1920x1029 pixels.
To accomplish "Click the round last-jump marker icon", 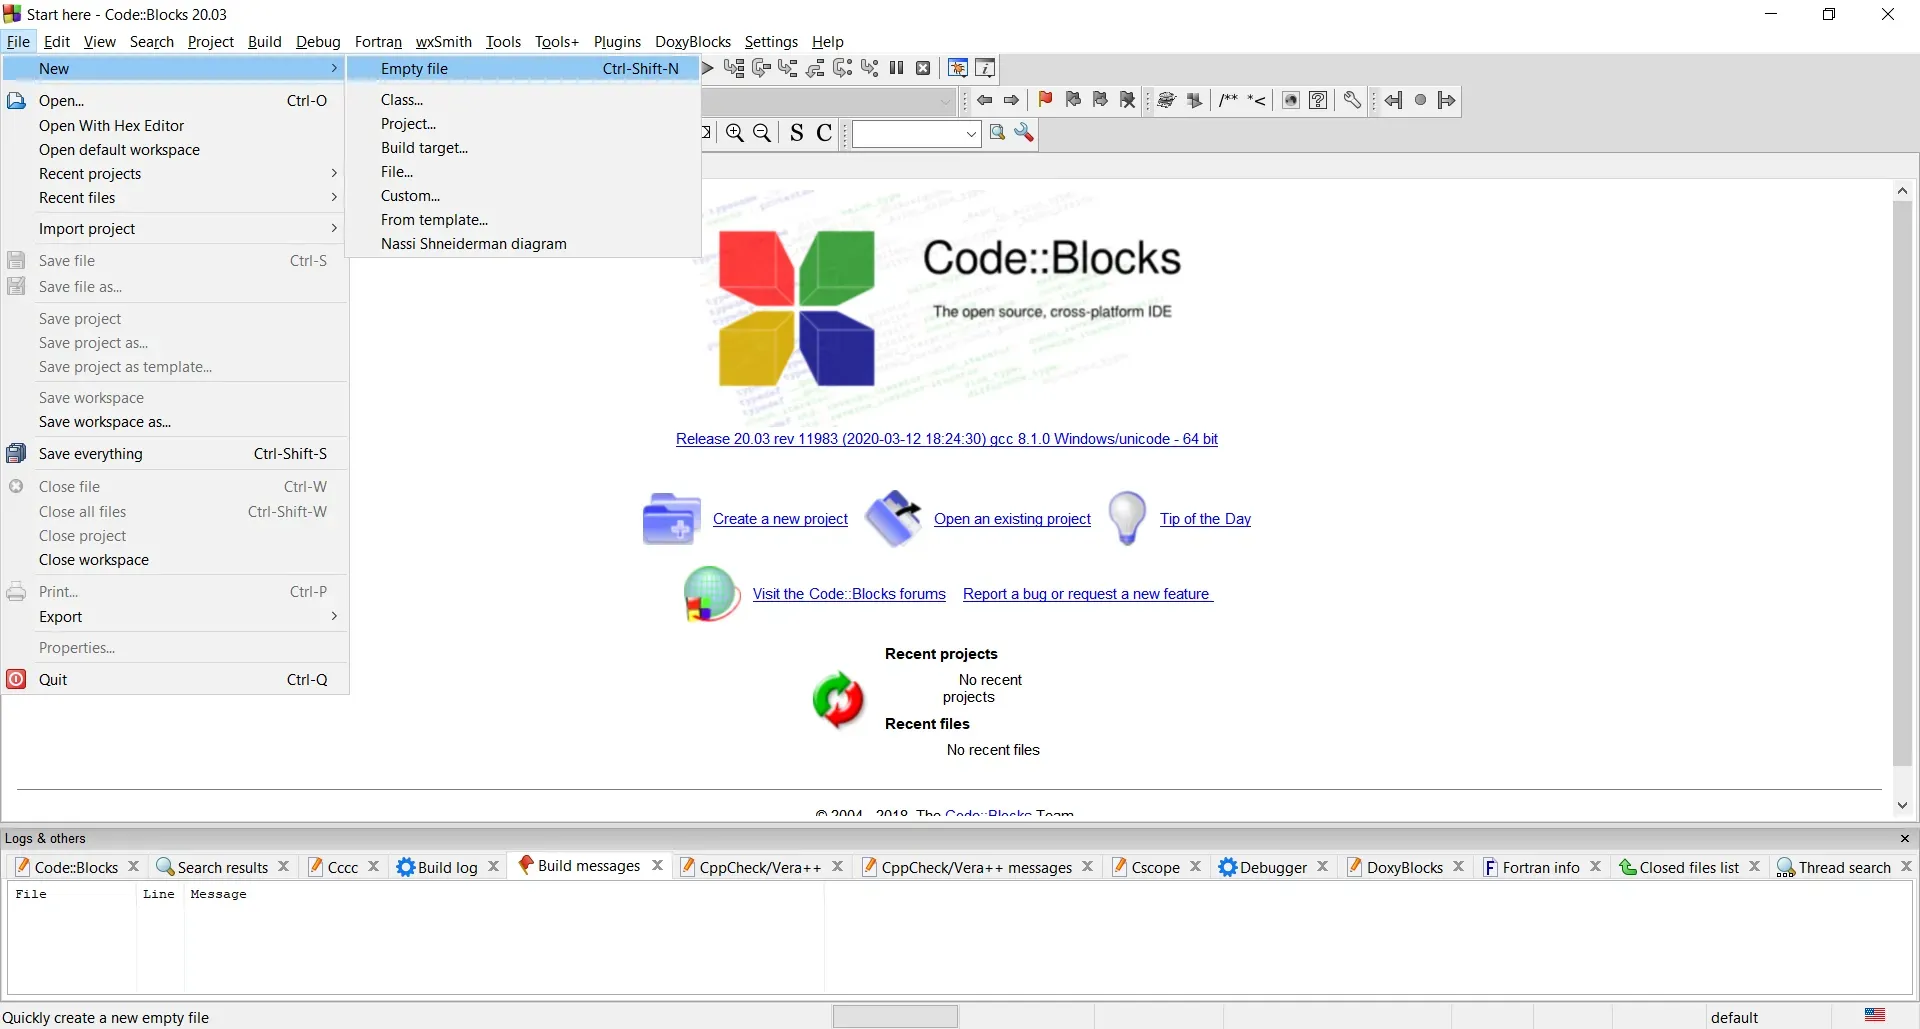I will coord(1420,100).
